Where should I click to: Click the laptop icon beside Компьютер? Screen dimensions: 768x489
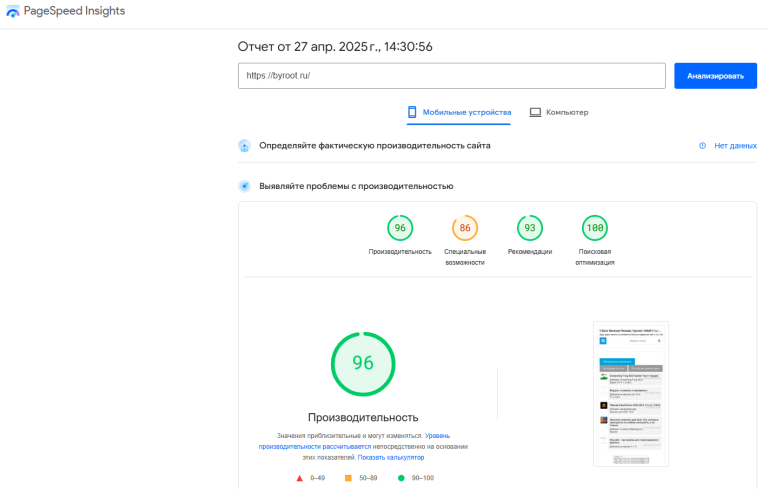point(535,113)
